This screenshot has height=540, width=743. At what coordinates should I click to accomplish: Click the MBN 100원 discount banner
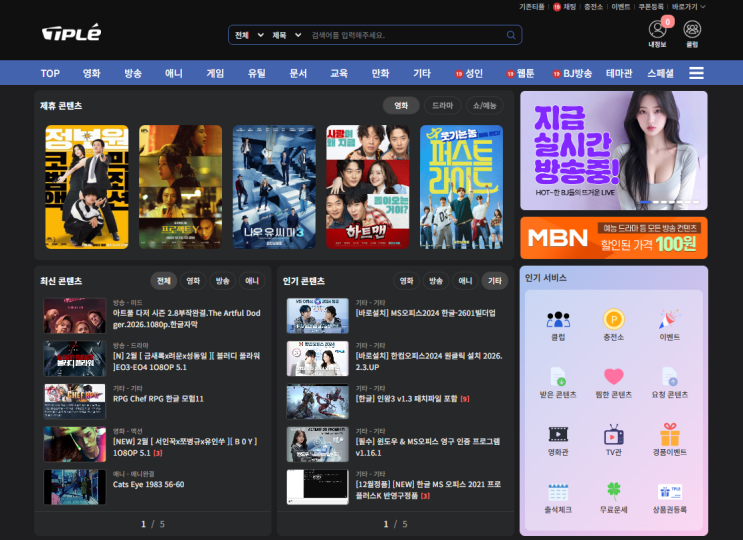coord(614,238)
